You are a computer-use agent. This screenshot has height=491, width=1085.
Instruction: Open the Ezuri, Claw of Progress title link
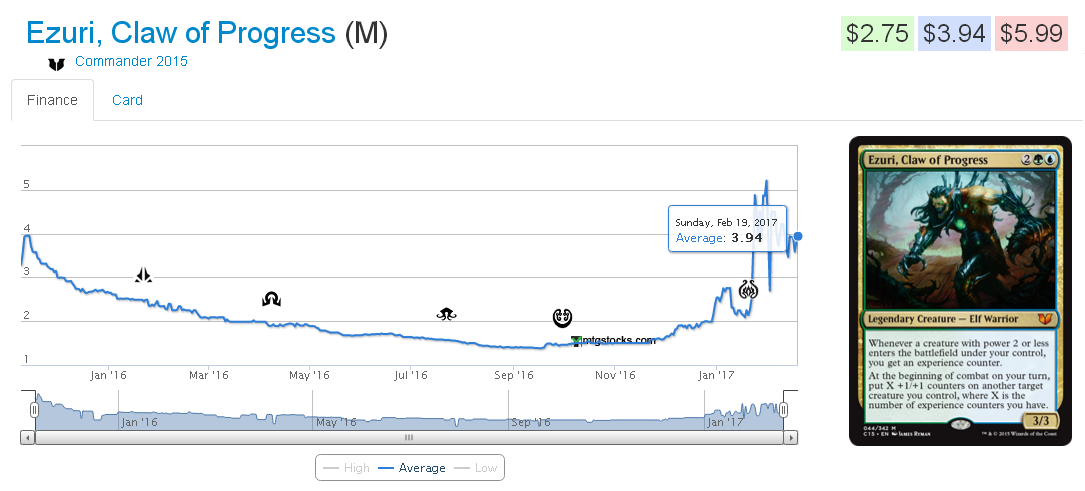click(181, 33)
